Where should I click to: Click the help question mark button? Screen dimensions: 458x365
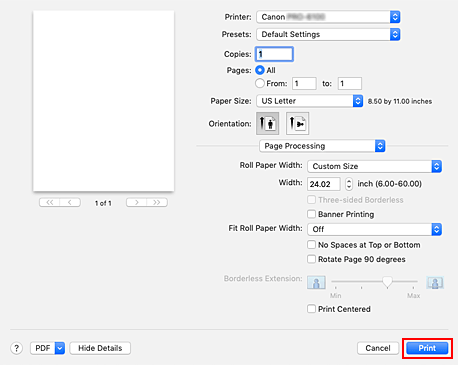17,348
